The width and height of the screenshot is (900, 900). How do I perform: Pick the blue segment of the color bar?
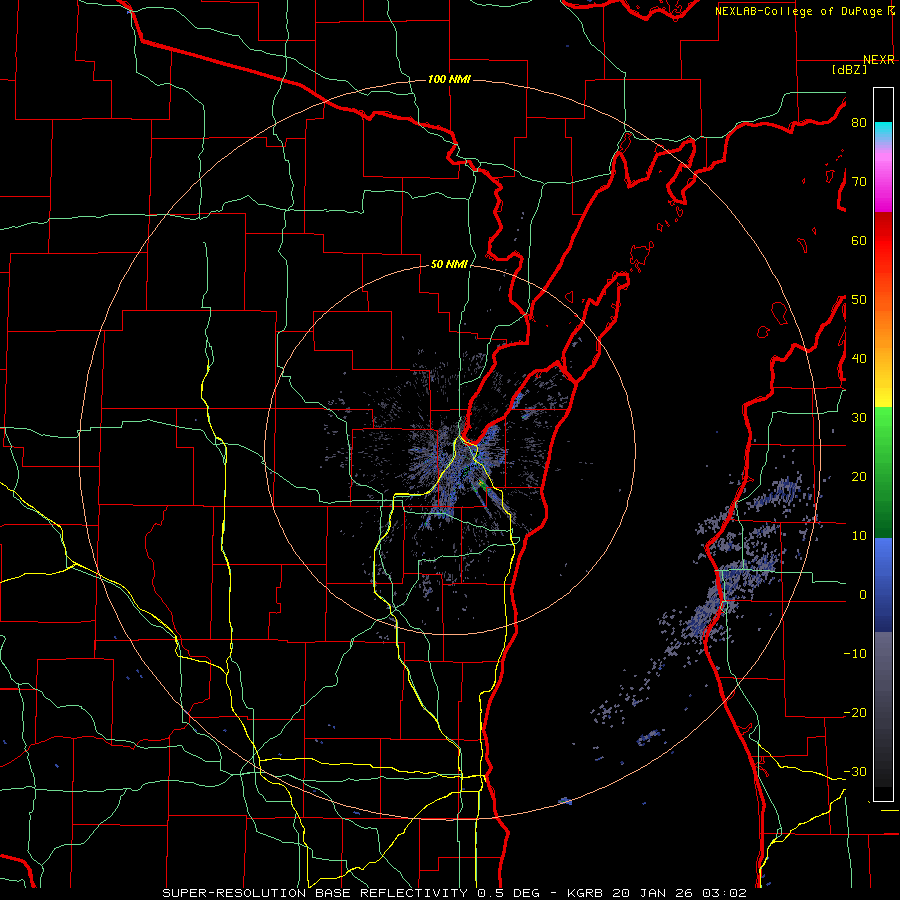tap(883, 584)
